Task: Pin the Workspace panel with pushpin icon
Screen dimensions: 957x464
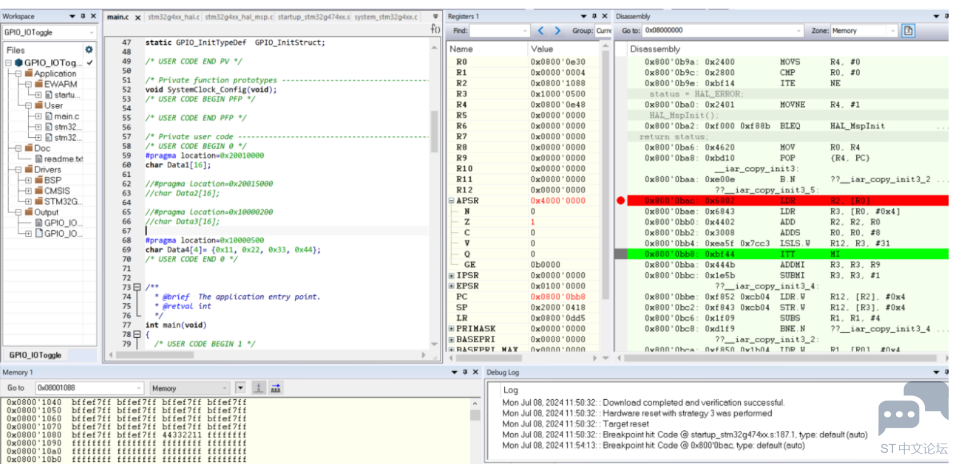Action: pyautogui.click(x=84, y=16)
